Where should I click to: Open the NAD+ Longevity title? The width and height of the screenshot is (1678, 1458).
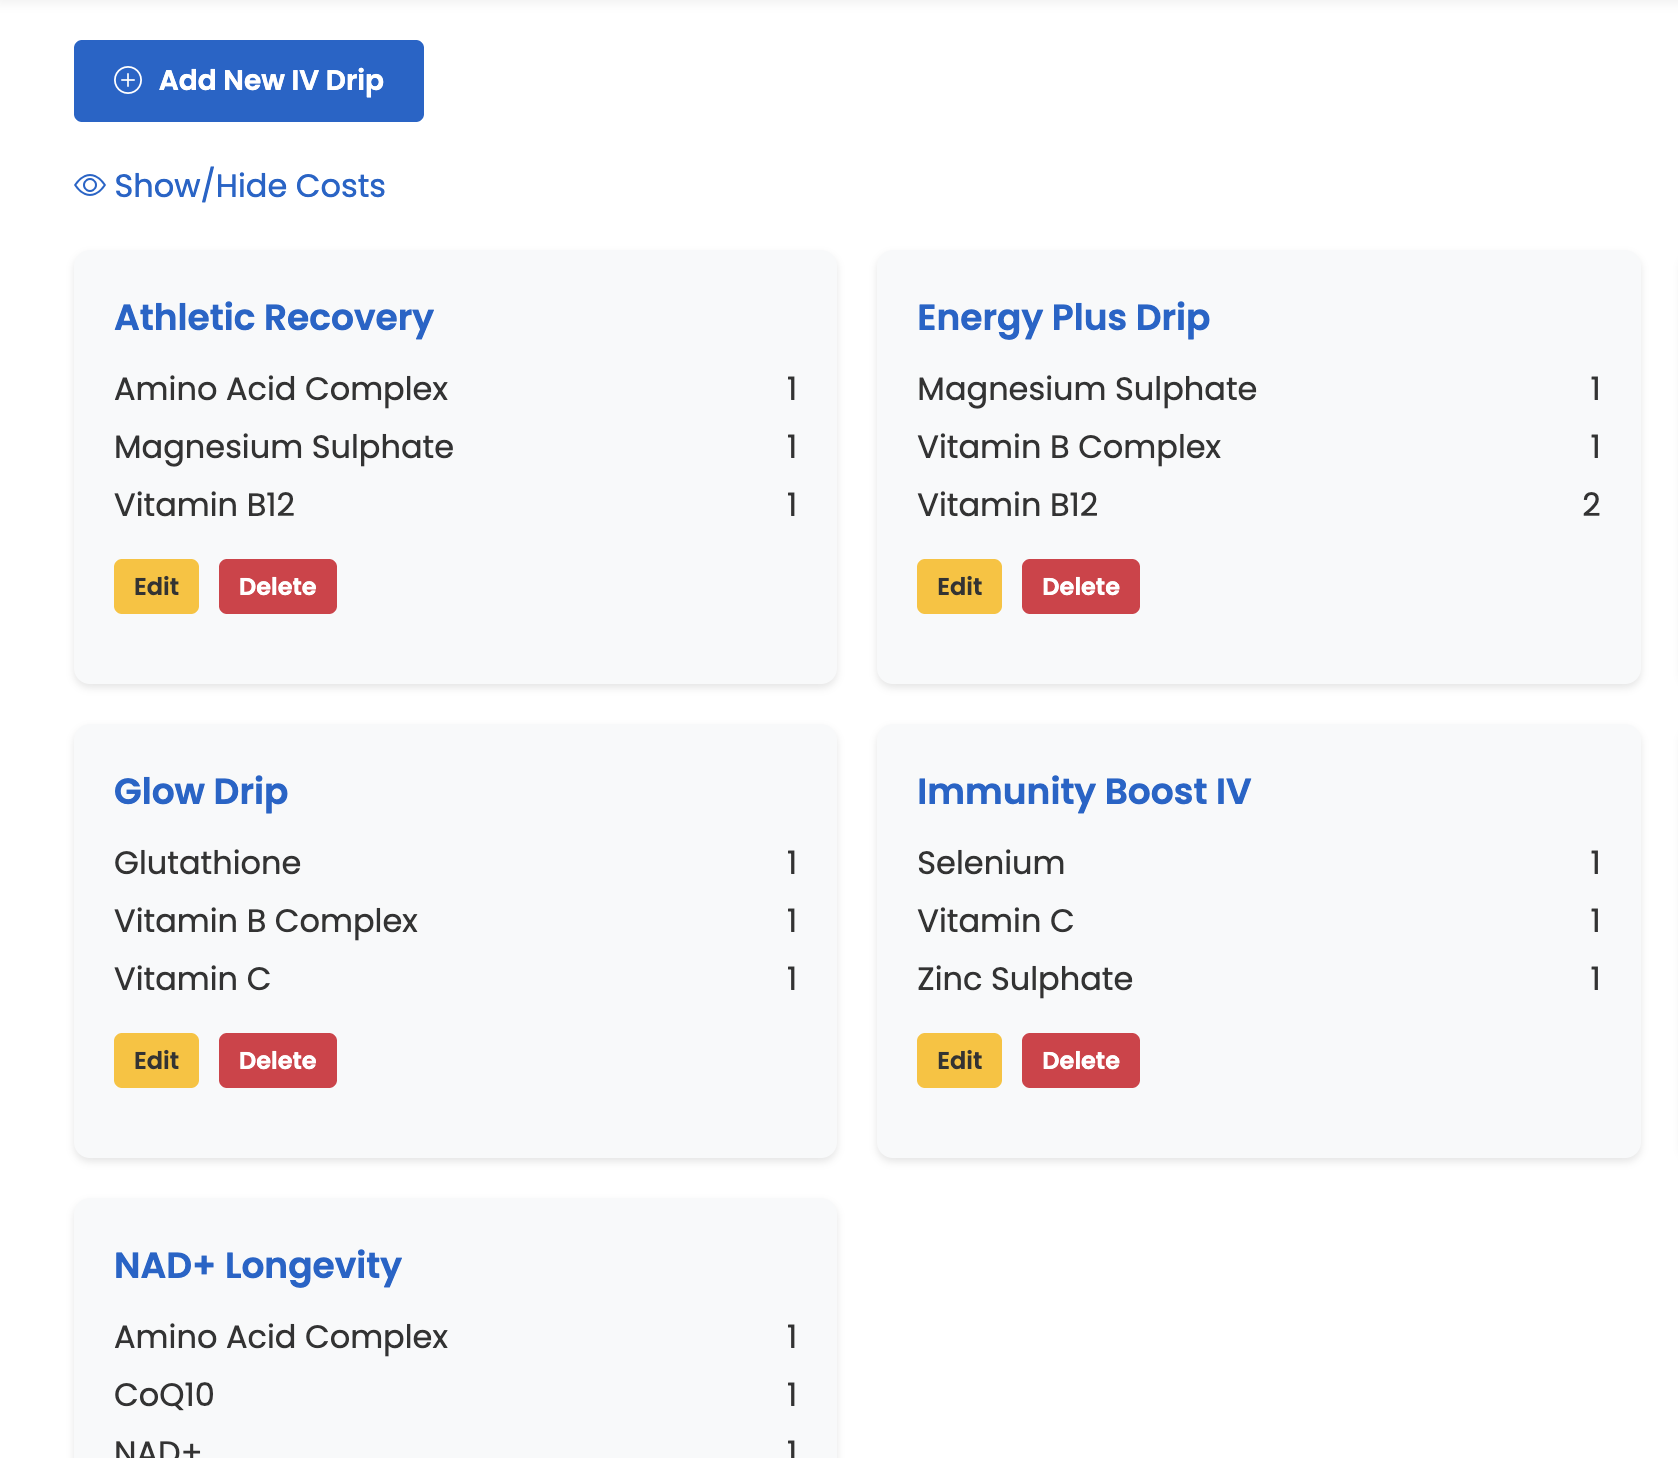pos(258,1265)
